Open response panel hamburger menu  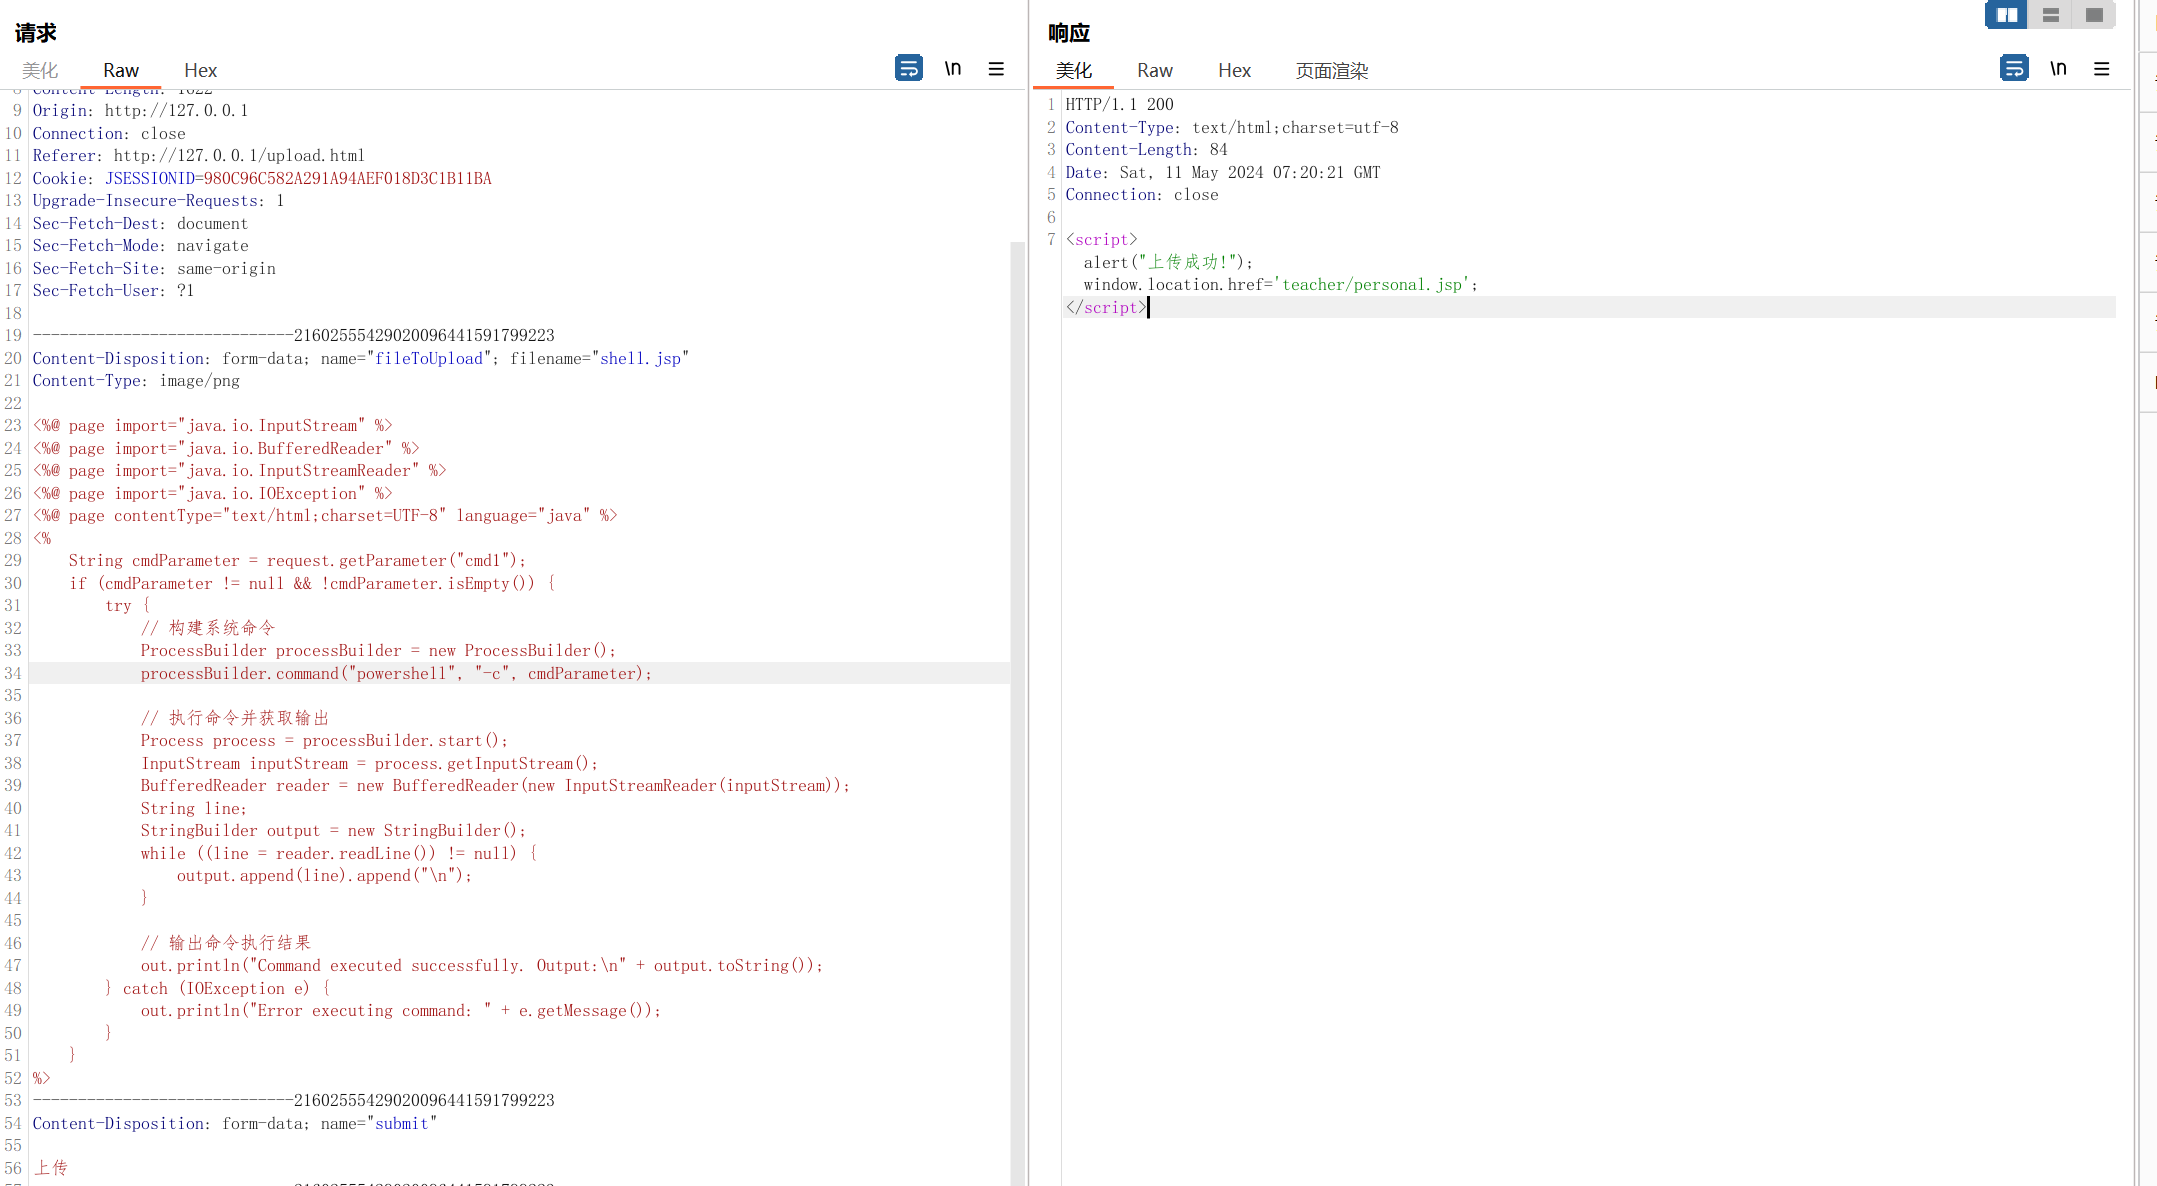click(2101, 68)
